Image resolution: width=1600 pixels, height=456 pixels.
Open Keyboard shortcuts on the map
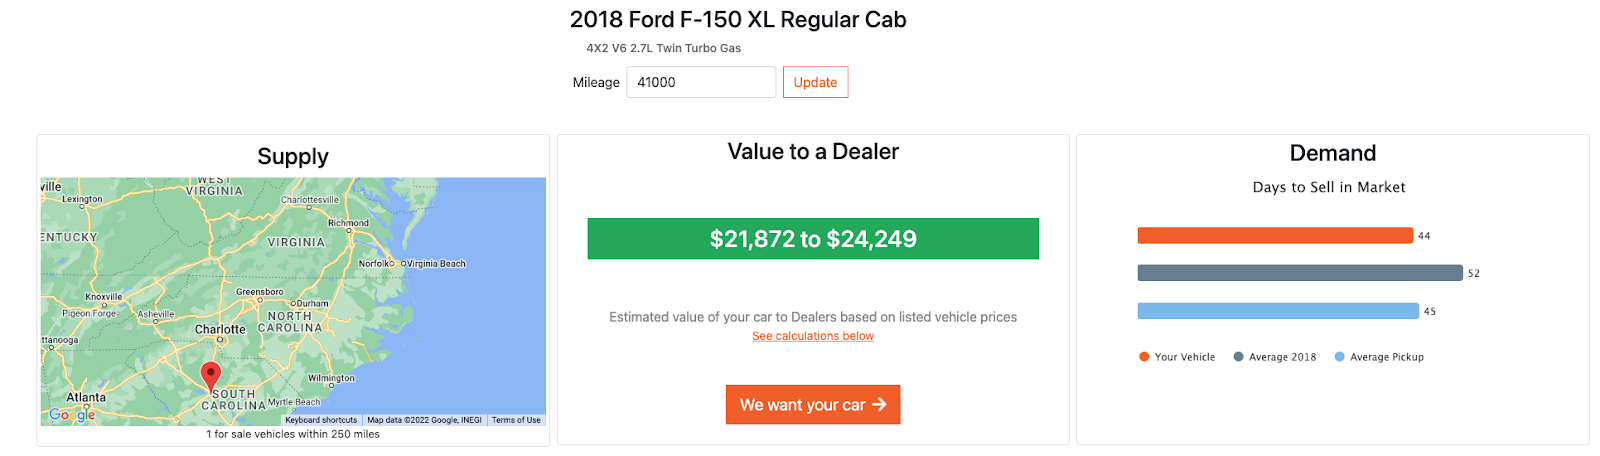pos(321,420)
